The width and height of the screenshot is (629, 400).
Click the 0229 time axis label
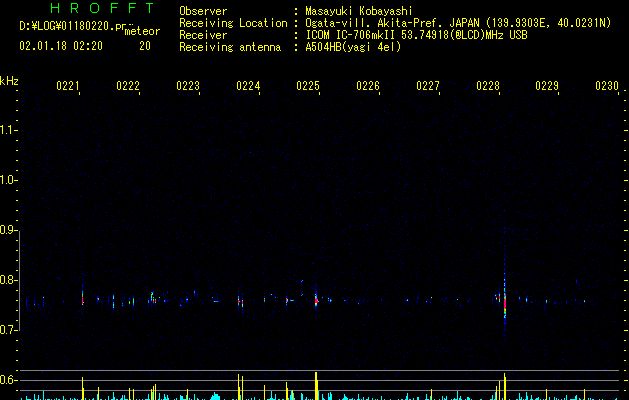tap(547, 86)
